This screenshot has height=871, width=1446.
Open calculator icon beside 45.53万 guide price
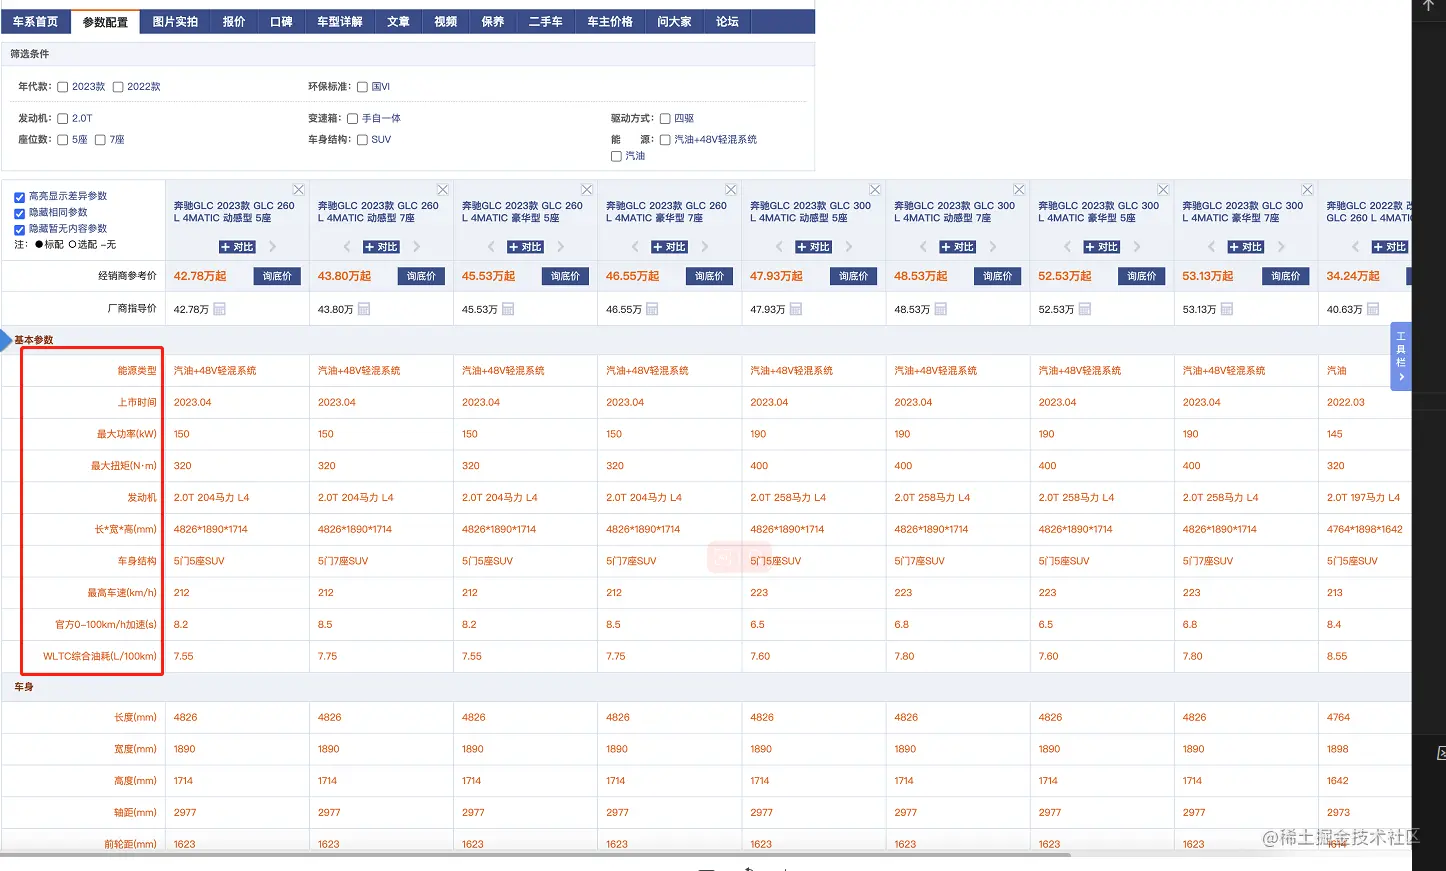pyautogui.click(x=508, y=309)
